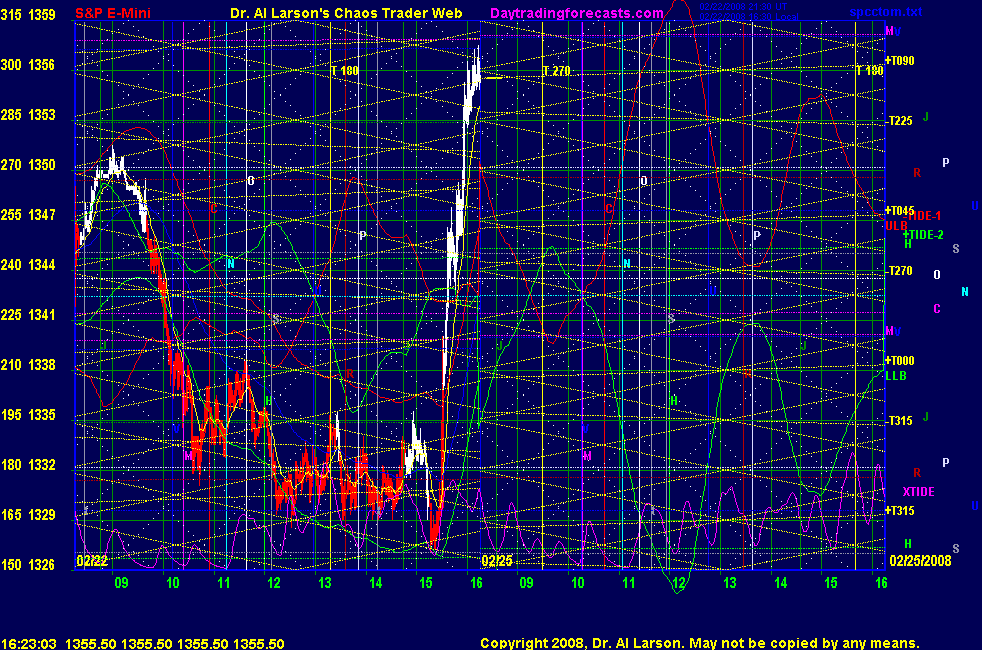The width and height of the screenshot is (982, 650).
Task: Select the Dr. Al Larson's Chaos Trader Web heading
Action: click(x=346, y=13)
